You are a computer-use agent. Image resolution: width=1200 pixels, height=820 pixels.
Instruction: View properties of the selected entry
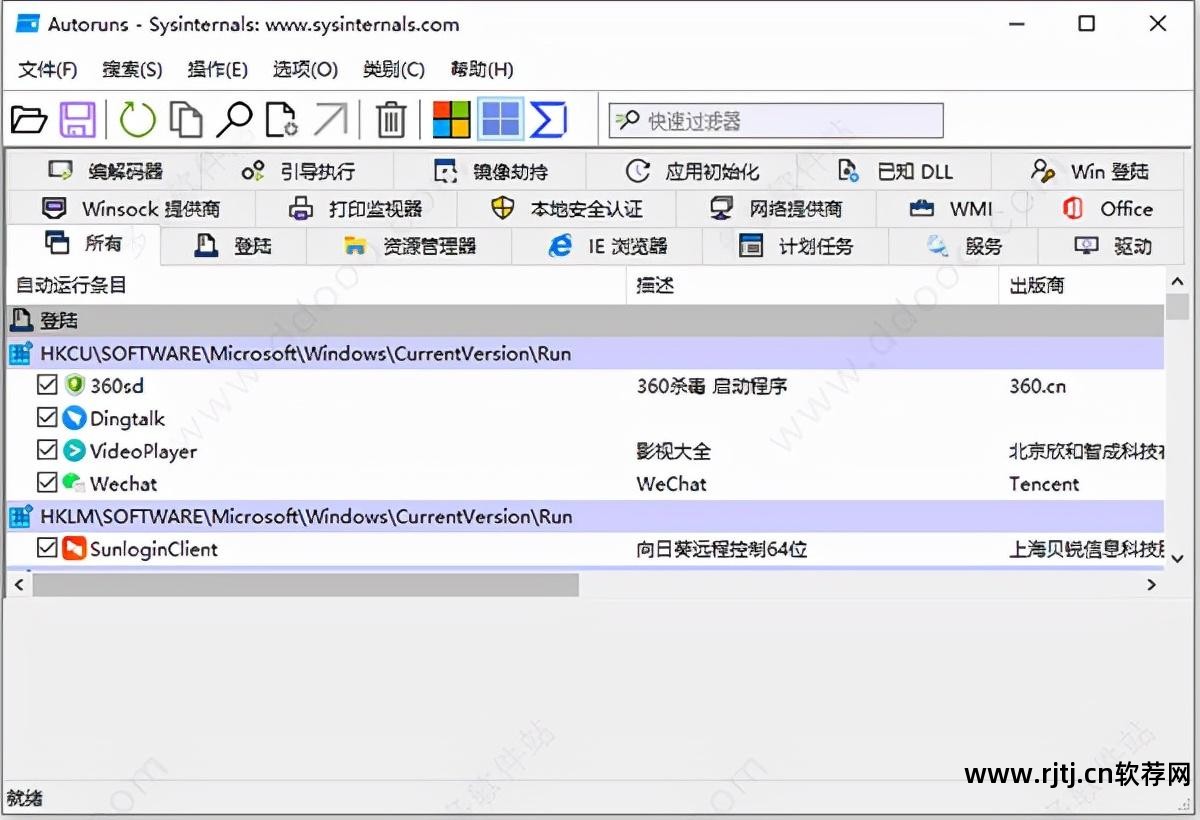click(283, 119)
